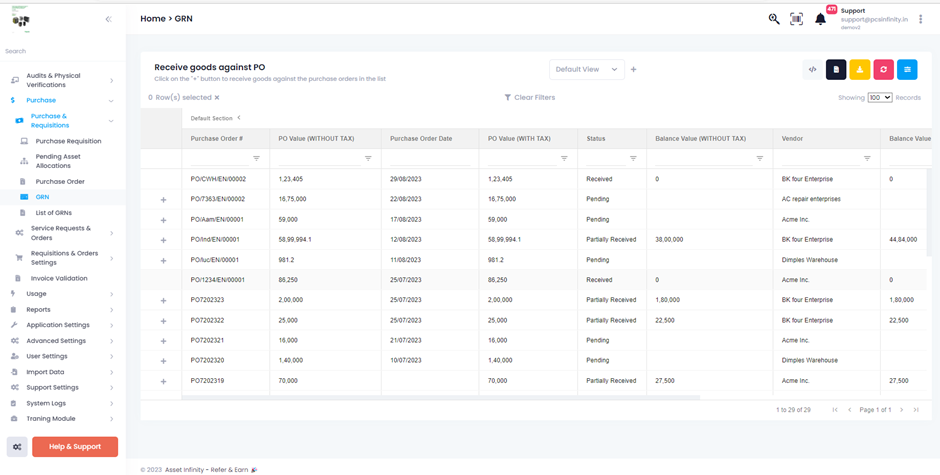Click vendor AC repair enterprises cell
The height and width of the screenshot is (475, 940).
827,199
